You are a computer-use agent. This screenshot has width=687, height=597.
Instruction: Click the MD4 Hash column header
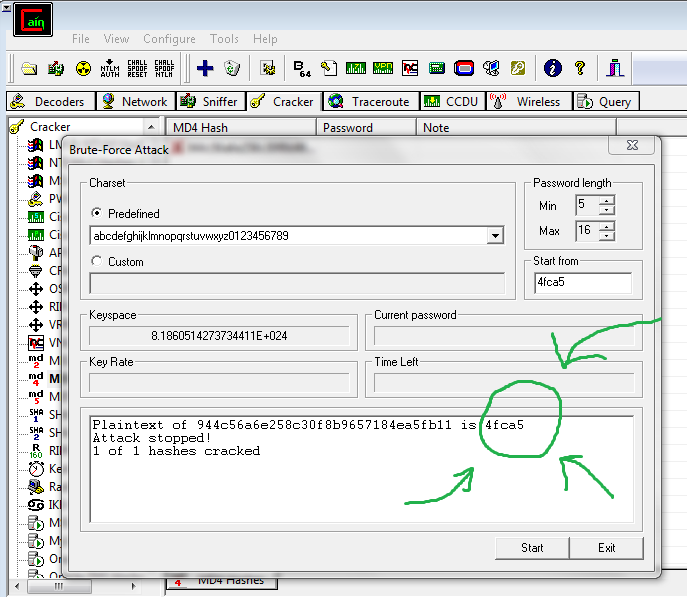pyautogui.click(x=241, y=128)
